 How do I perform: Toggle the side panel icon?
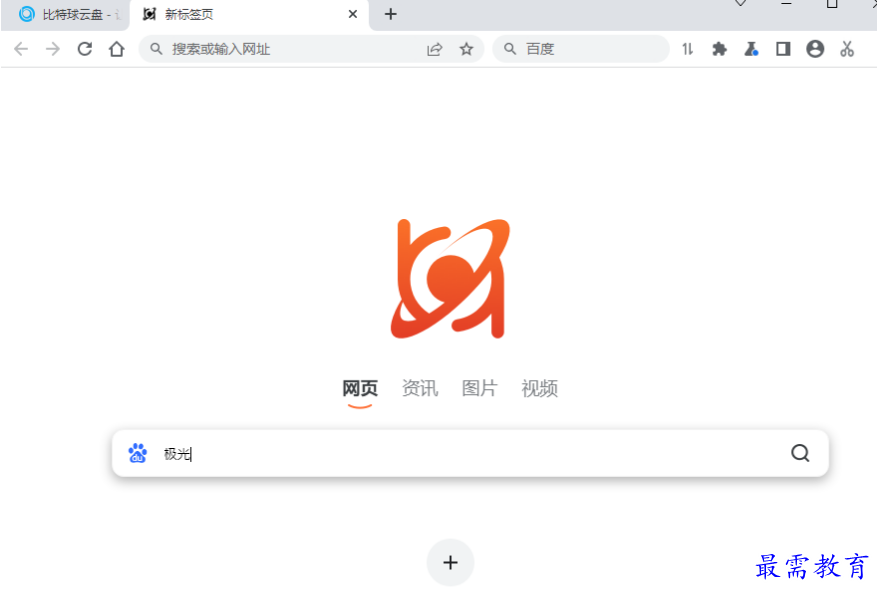[x=783, y=49]
